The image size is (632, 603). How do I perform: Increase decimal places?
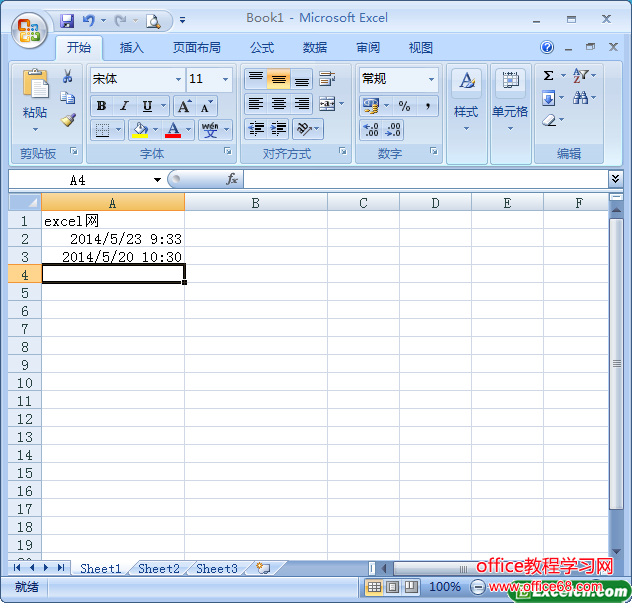click(x=370, y=130)
